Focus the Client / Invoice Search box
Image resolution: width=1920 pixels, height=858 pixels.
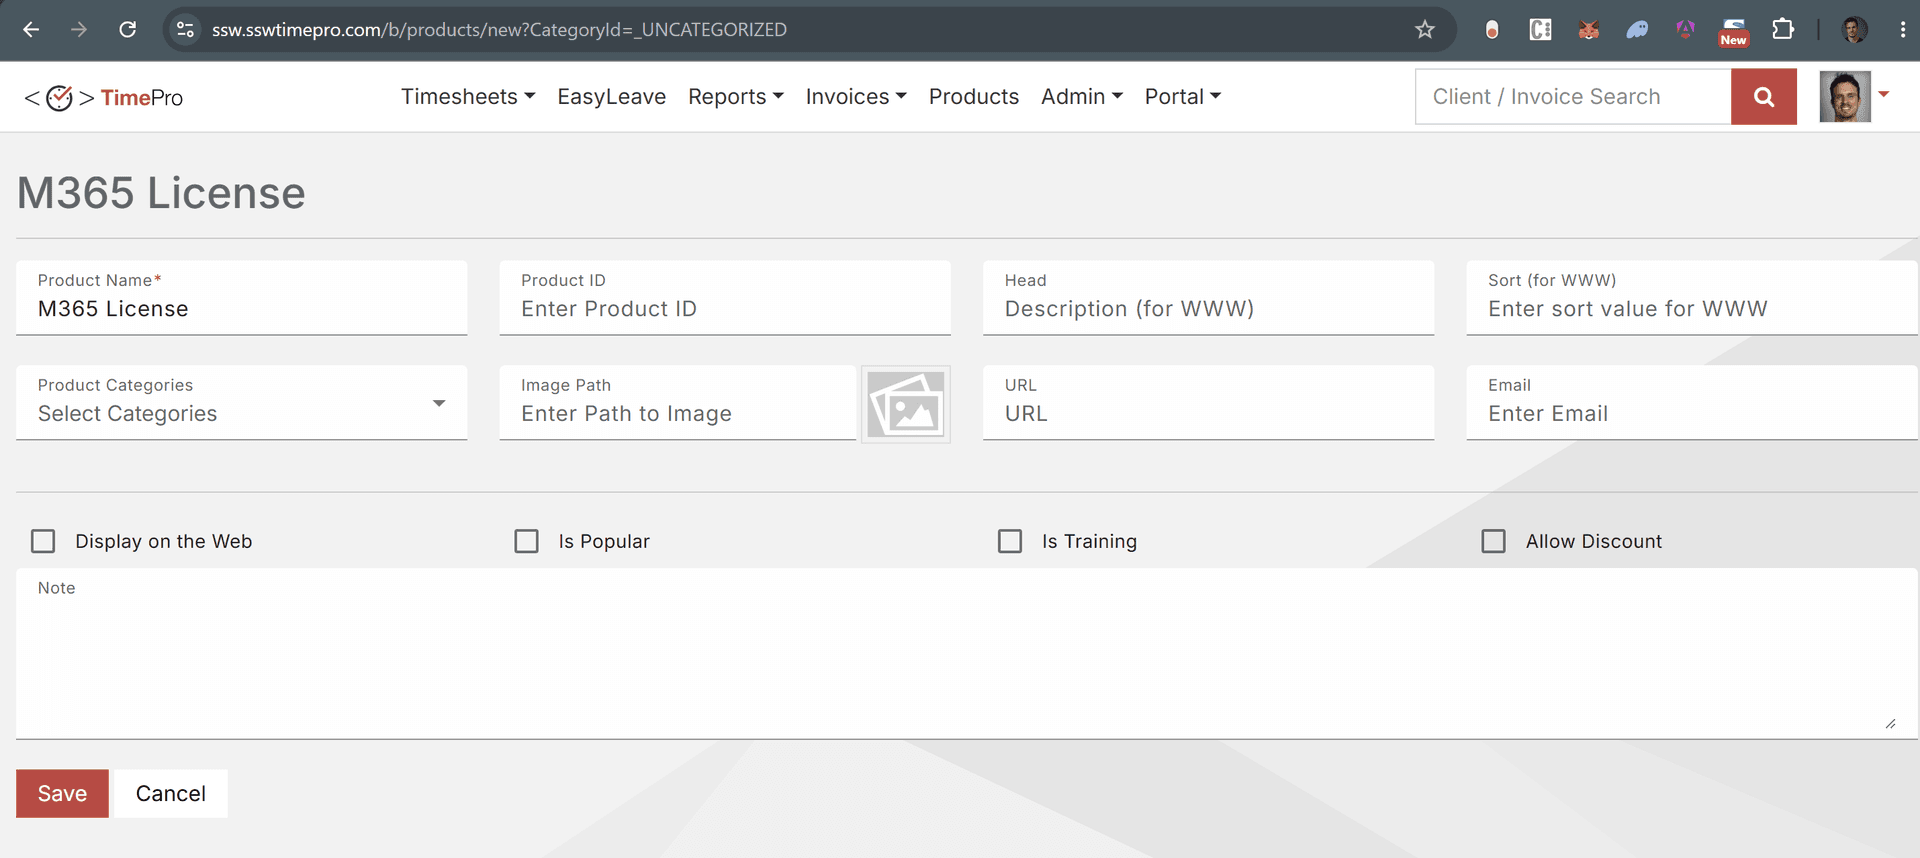point(1573,97)
